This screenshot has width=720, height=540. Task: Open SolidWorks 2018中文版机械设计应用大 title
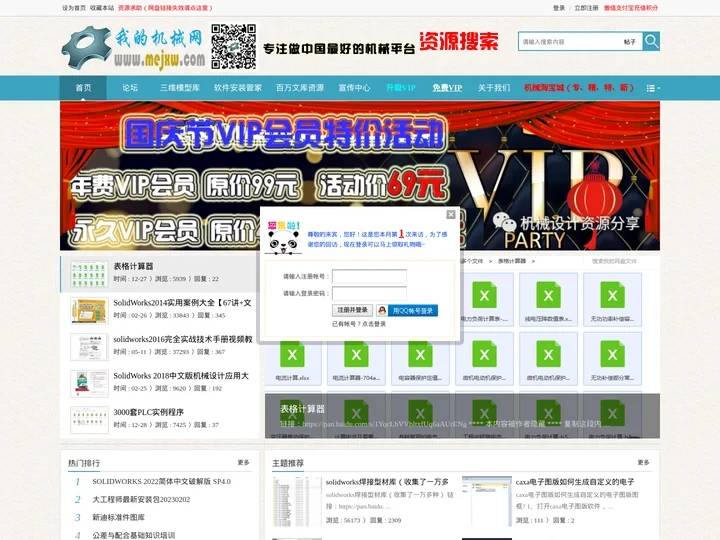coord(181,376)
